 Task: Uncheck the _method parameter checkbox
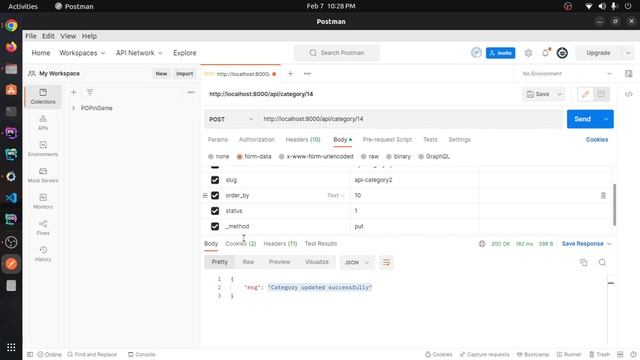pos(215,227)
